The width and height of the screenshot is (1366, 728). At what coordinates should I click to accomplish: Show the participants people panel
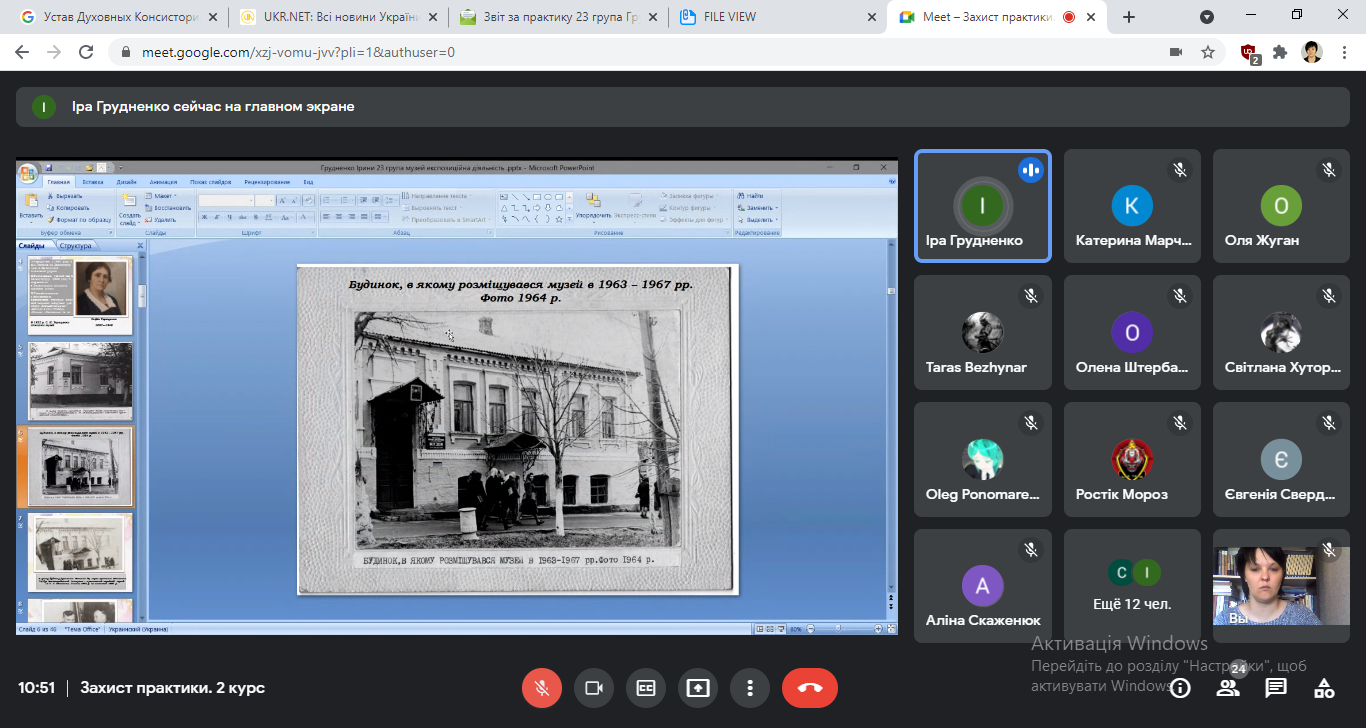[x=1228, y=688]
